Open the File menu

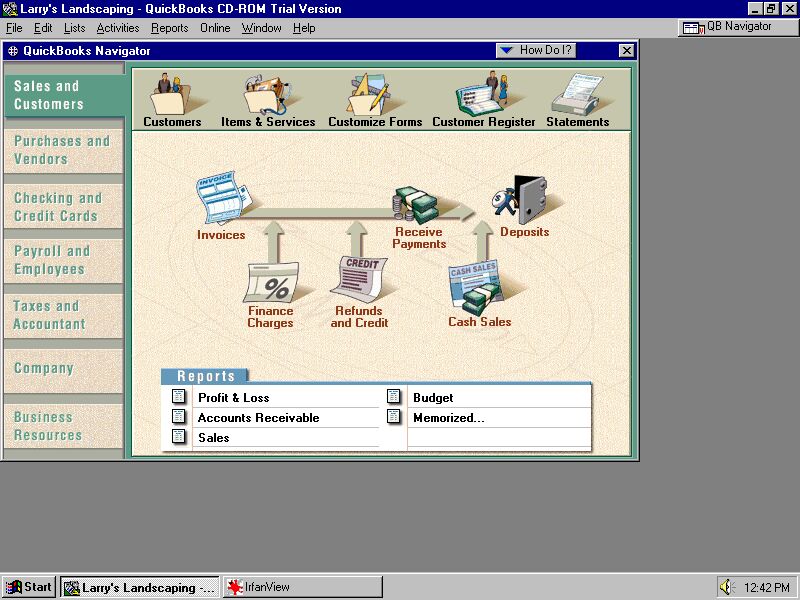tap(14, 28)
